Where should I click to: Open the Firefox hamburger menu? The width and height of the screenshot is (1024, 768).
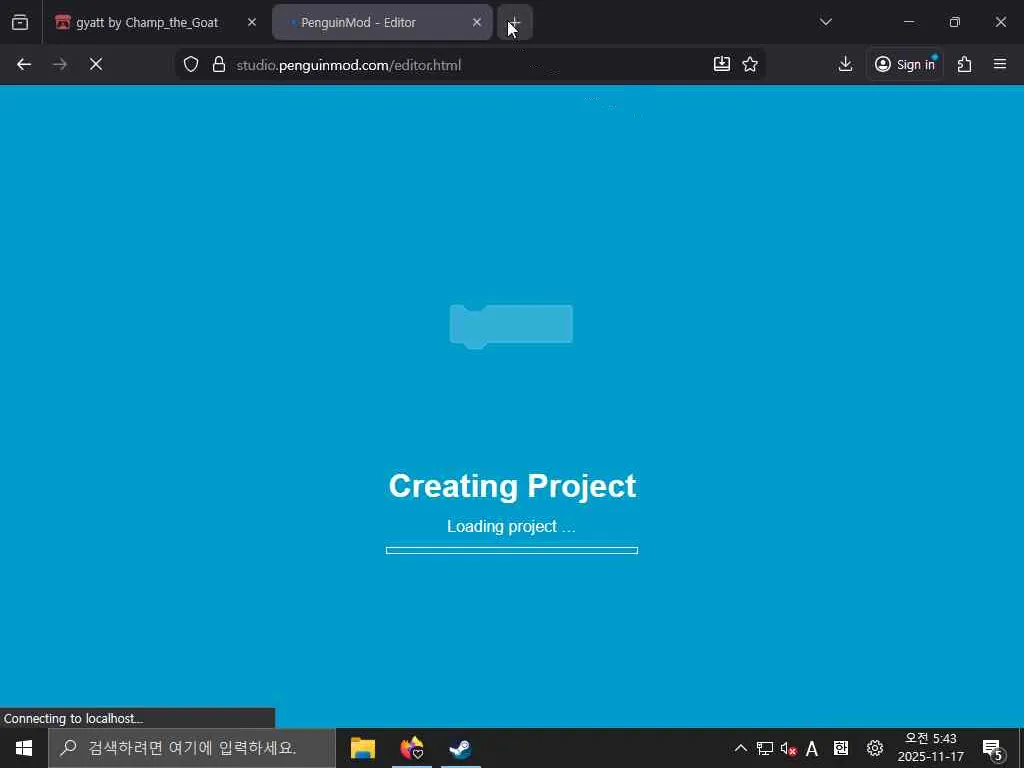(1000, 64)
